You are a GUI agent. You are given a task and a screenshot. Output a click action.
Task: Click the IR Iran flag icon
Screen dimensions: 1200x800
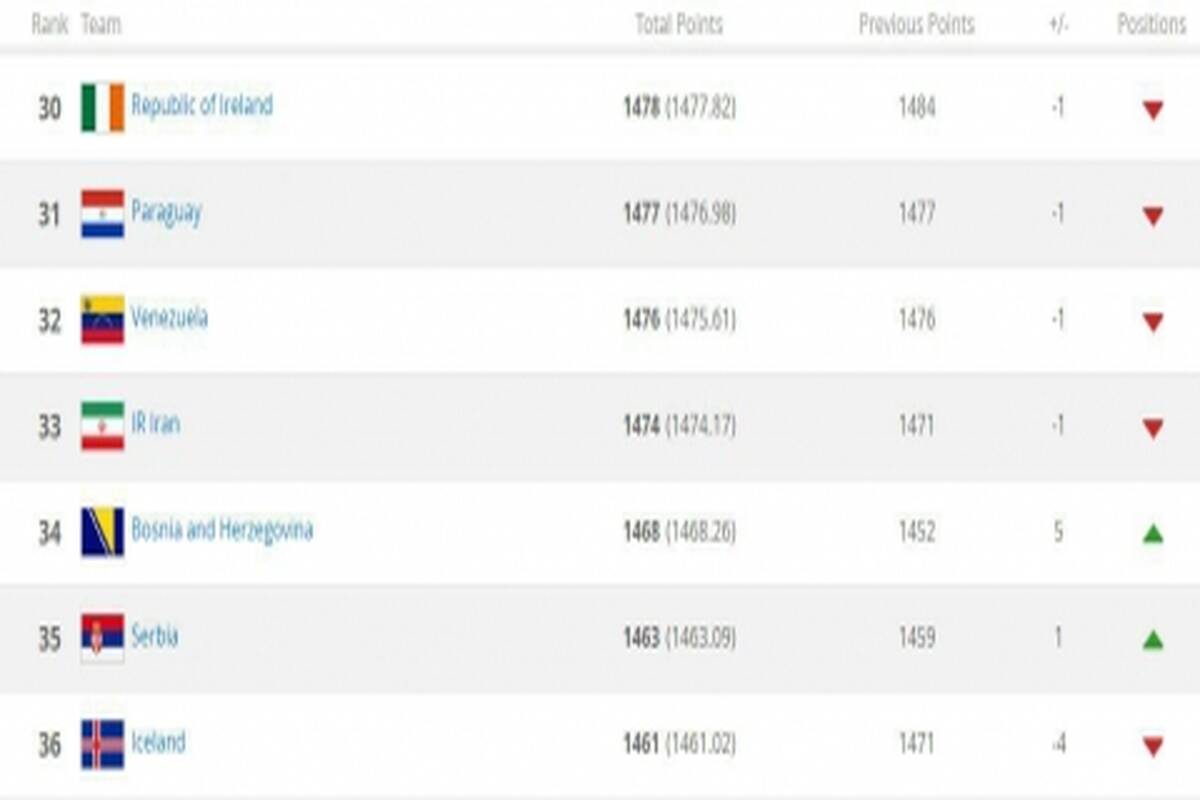(103, 426)
